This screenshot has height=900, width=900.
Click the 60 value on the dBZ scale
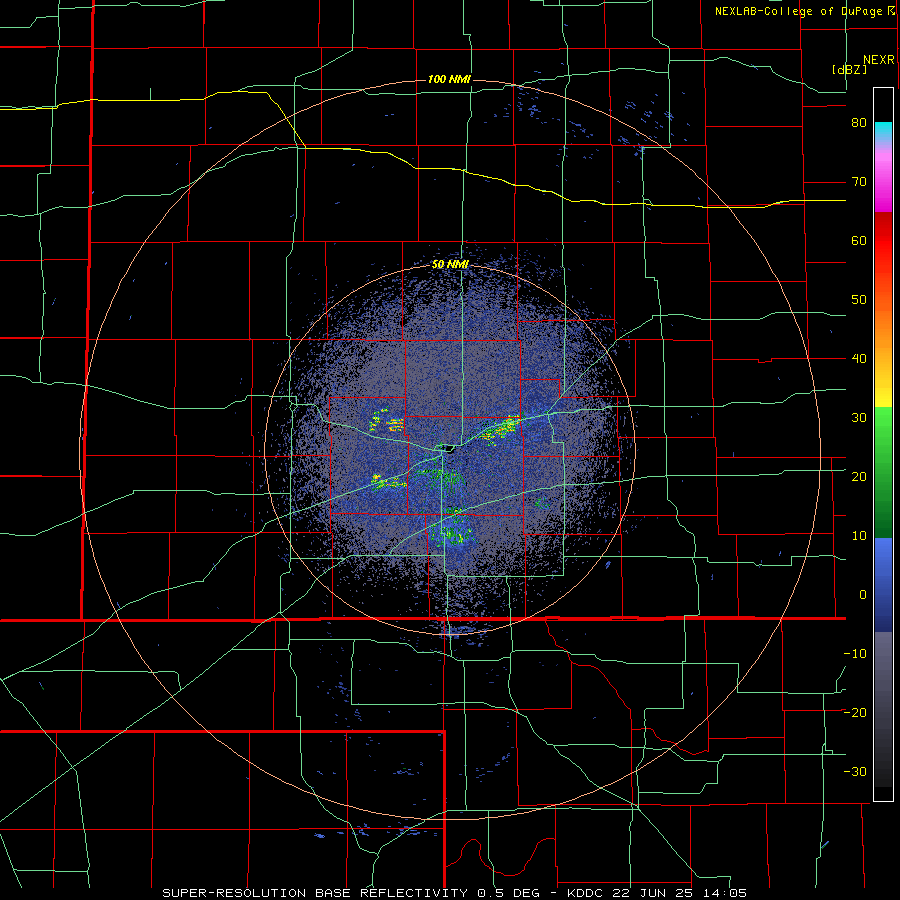[859, 240]
